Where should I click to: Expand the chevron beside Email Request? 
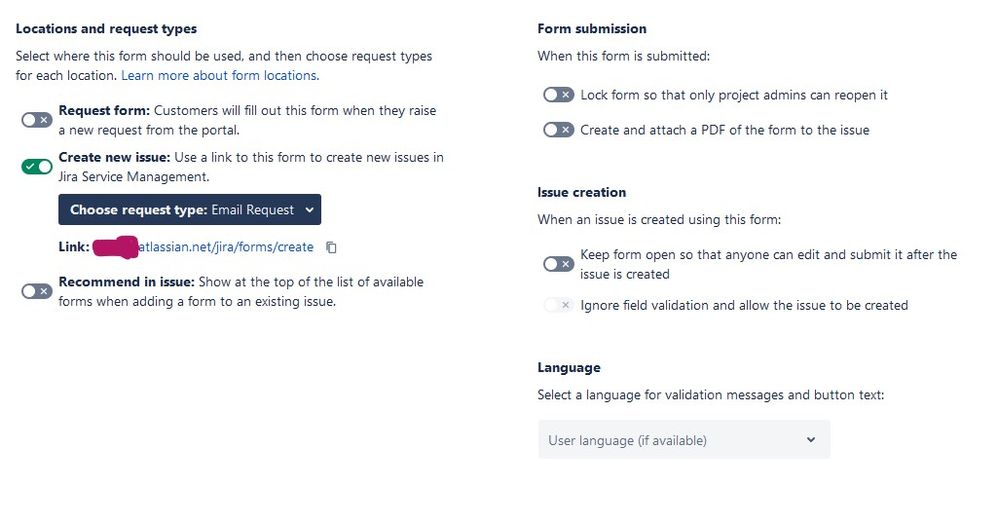point(309,209)
